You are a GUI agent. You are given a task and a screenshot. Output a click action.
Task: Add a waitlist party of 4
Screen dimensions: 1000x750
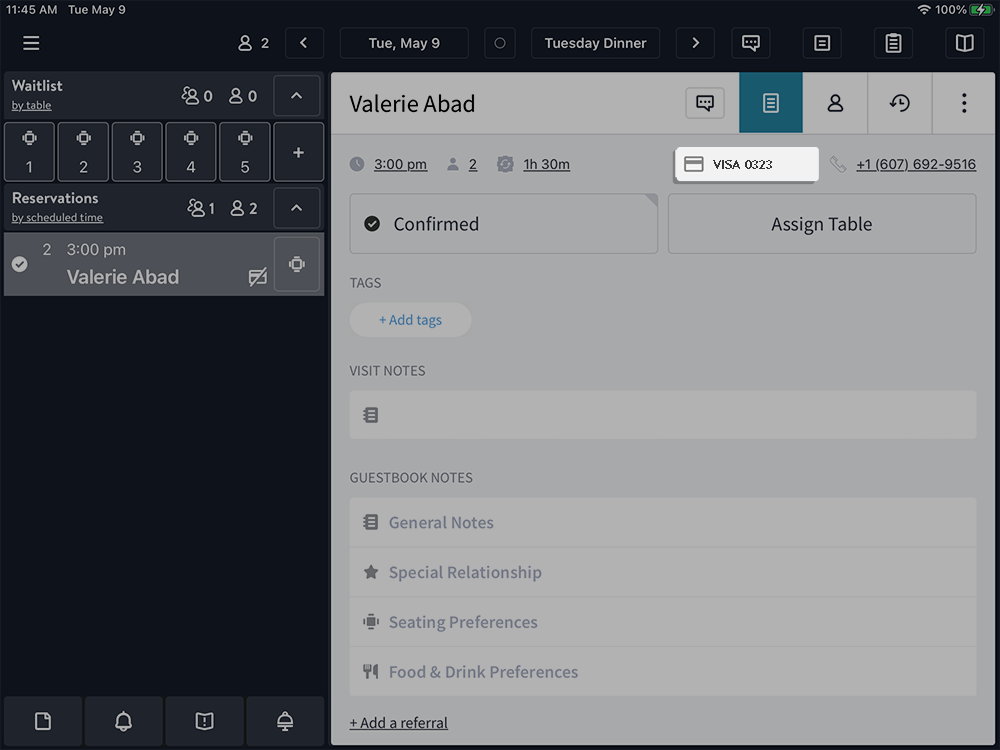(x=191, y=152)
